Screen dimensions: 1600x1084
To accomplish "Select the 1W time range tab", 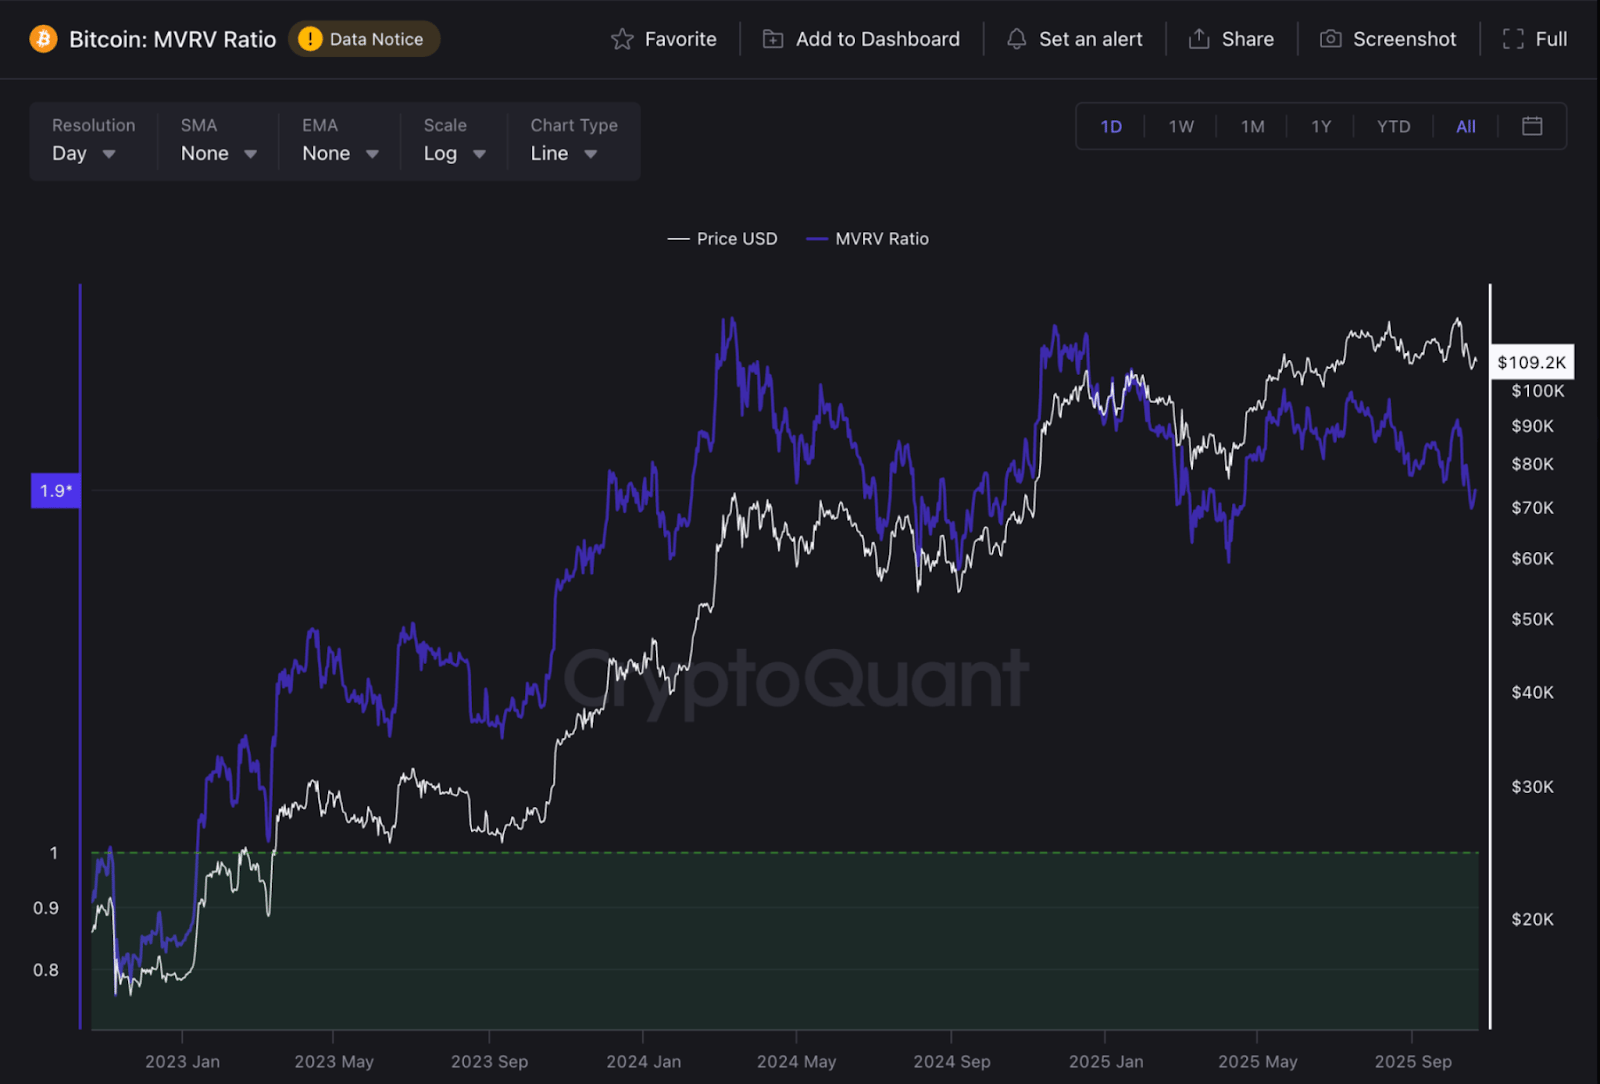I will (x=1181, y=127).
